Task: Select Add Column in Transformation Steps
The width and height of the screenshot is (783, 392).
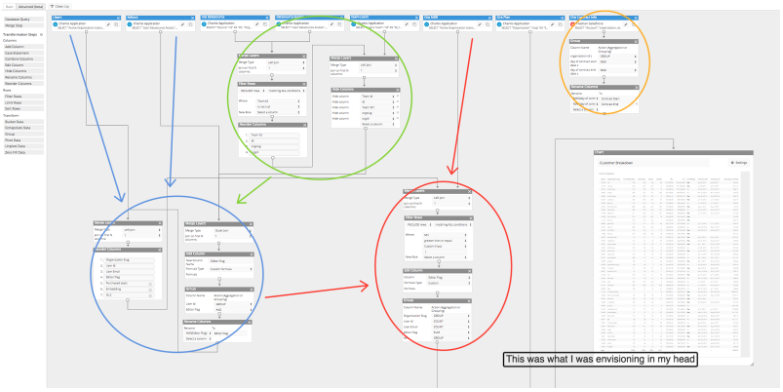Action: [23, 46]
